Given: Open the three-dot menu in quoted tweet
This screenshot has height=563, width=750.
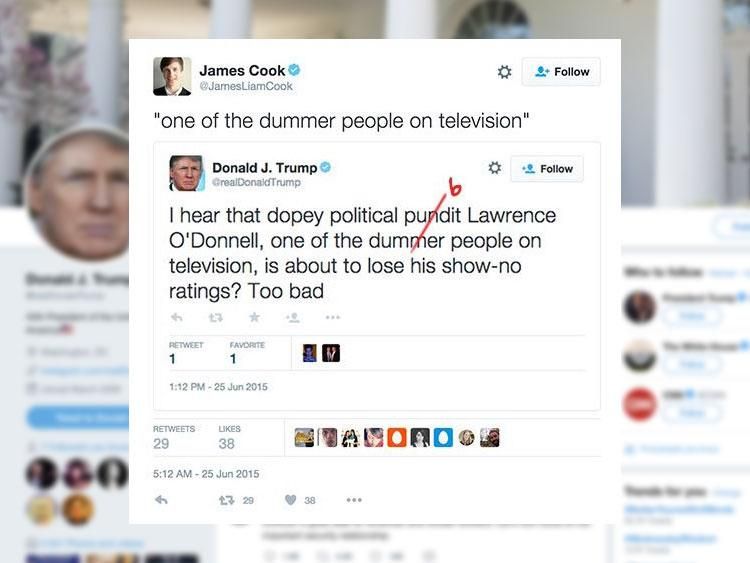Looking at the screenshot, I should (x=332, y=317).
